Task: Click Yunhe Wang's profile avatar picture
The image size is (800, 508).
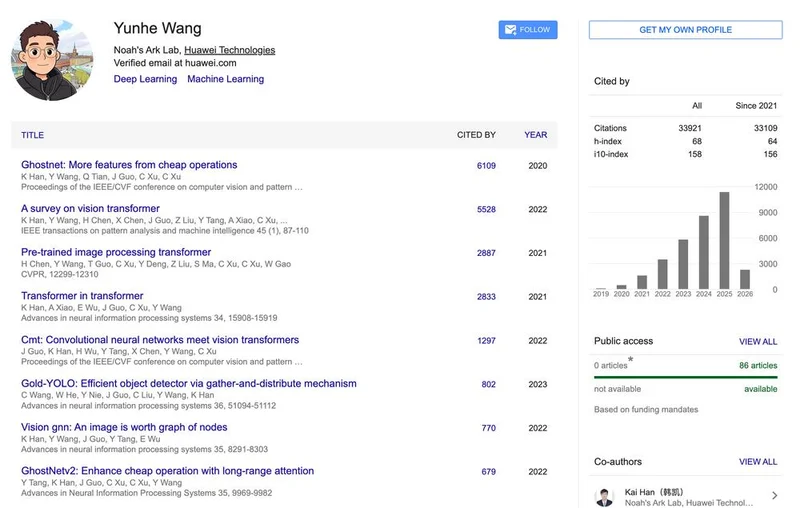Action: tap(52, 58)
